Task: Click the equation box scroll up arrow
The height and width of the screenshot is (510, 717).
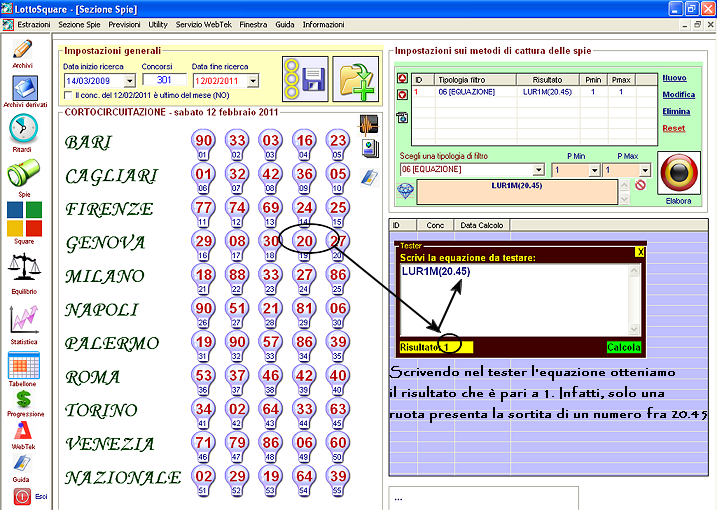Action: coord(624,185)
